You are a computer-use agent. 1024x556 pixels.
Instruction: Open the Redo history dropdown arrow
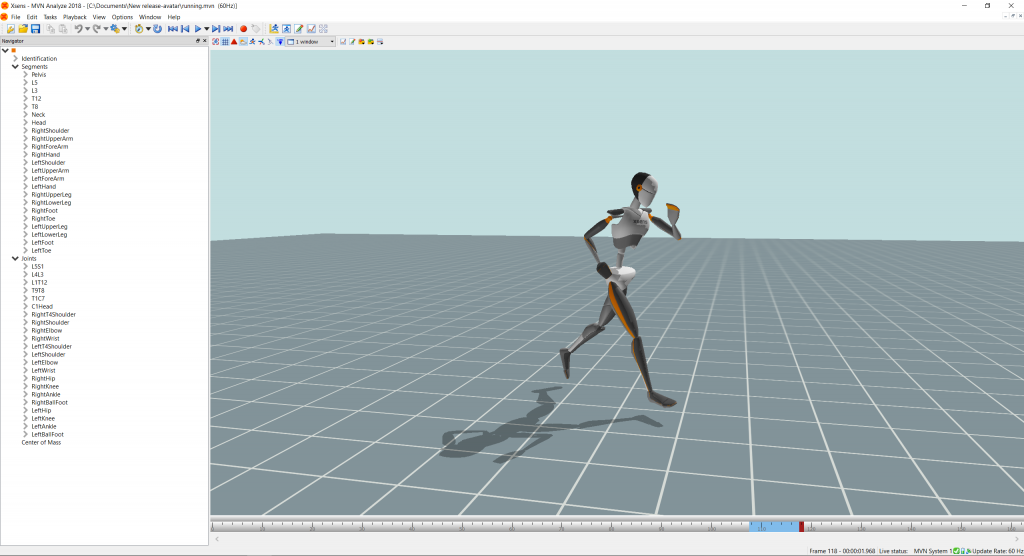[106, 29]
